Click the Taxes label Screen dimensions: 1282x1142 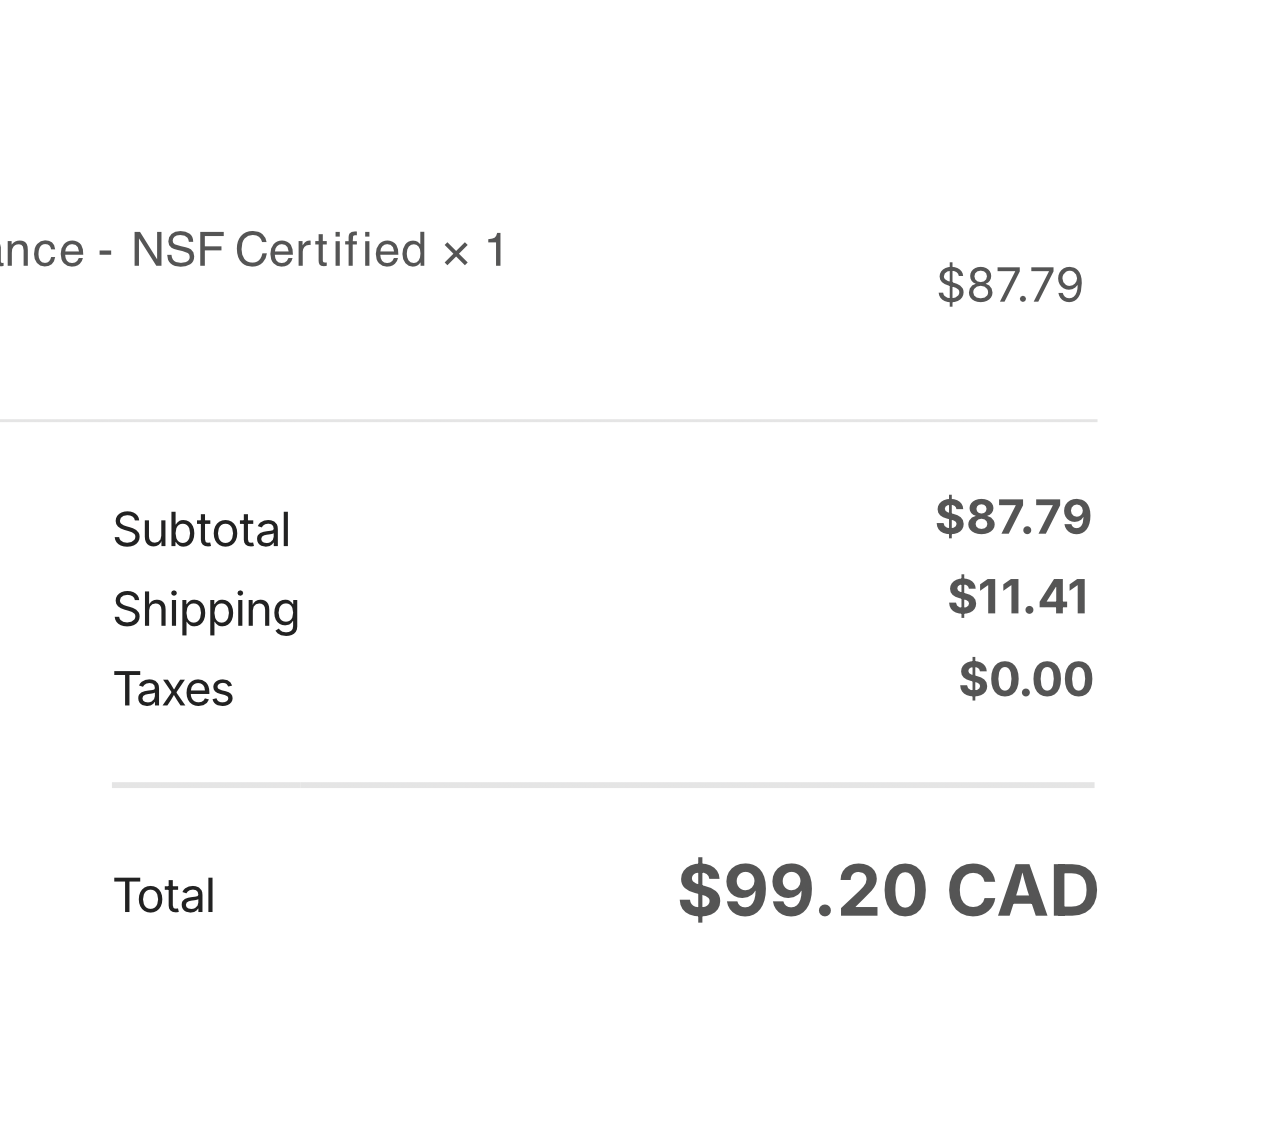pos(173,689)
